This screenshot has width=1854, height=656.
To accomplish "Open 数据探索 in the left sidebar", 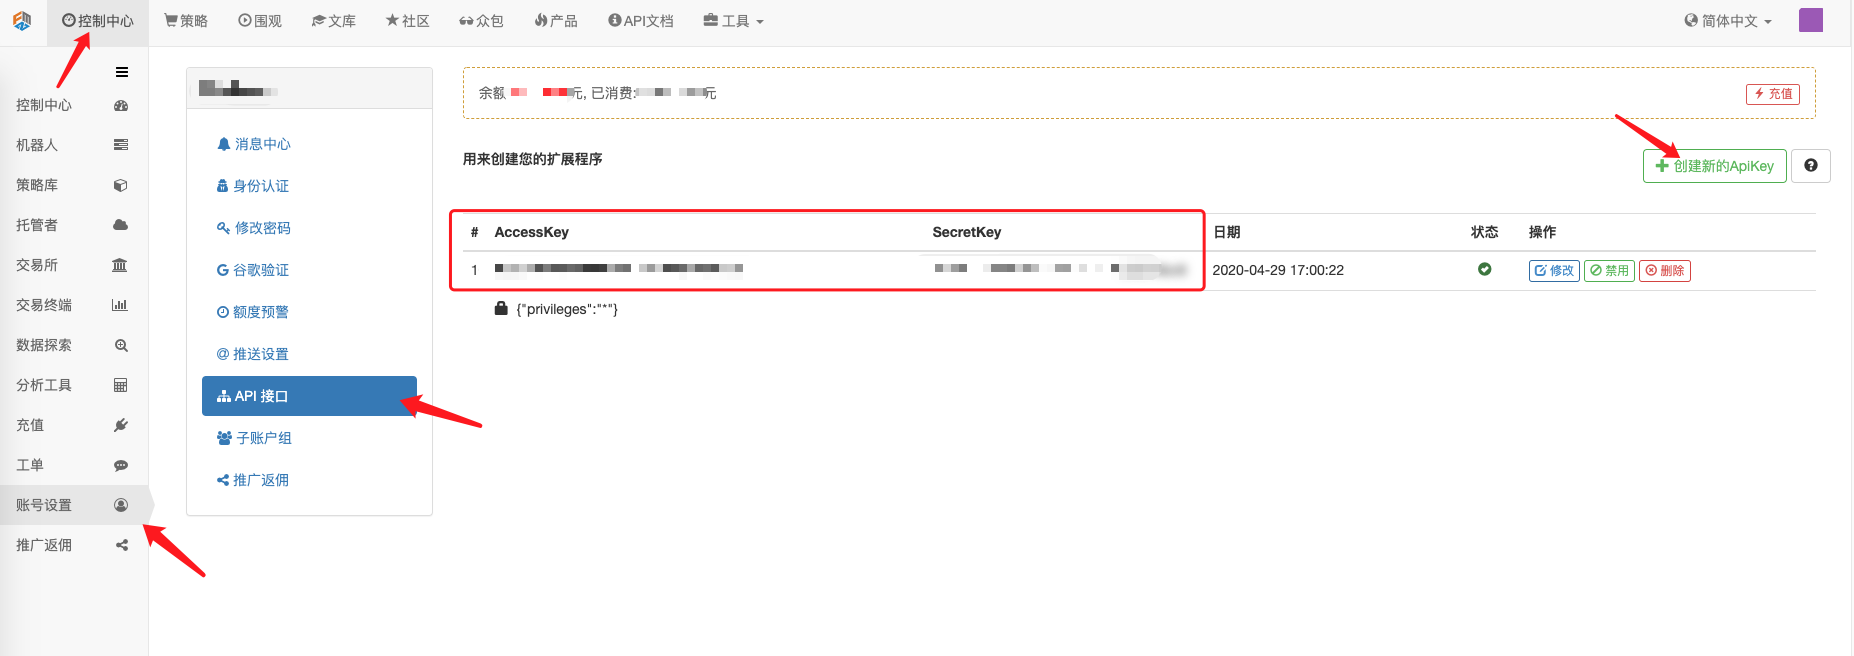I will (x=44, y=345).
